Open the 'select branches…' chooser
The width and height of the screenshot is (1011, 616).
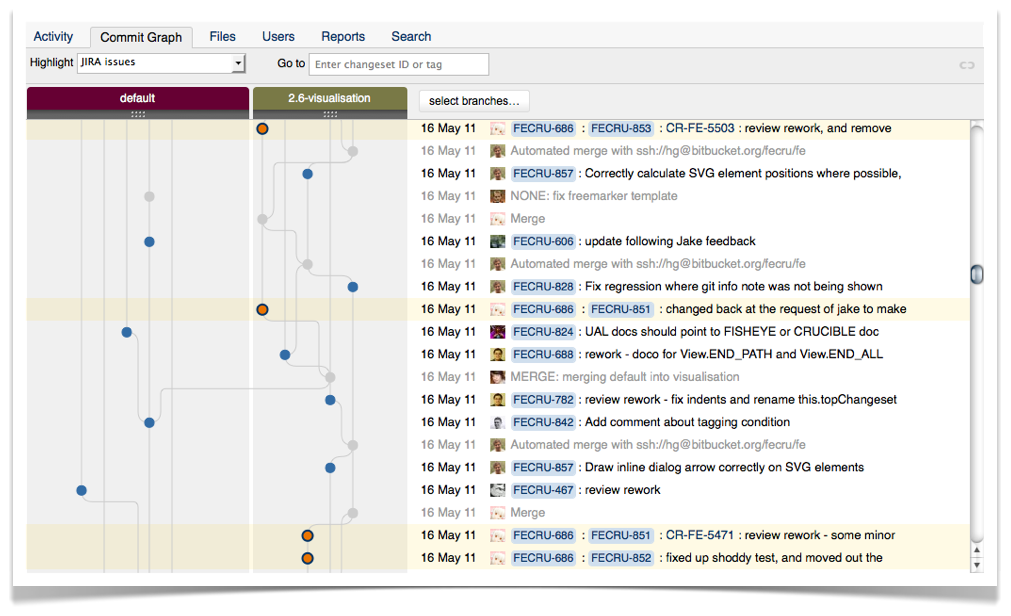474,100
